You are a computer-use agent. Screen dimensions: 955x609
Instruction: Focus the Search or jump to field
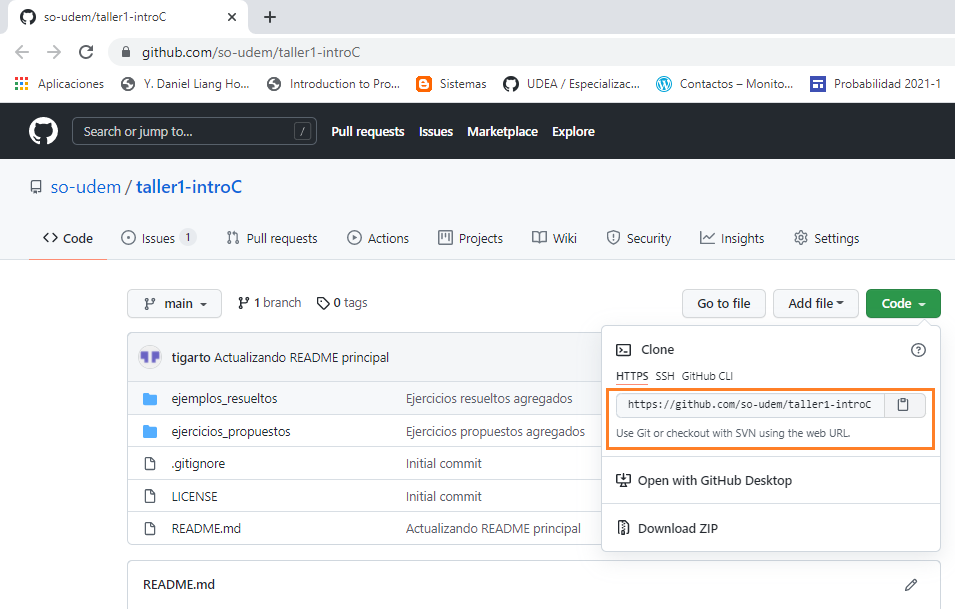coord(194,131)
